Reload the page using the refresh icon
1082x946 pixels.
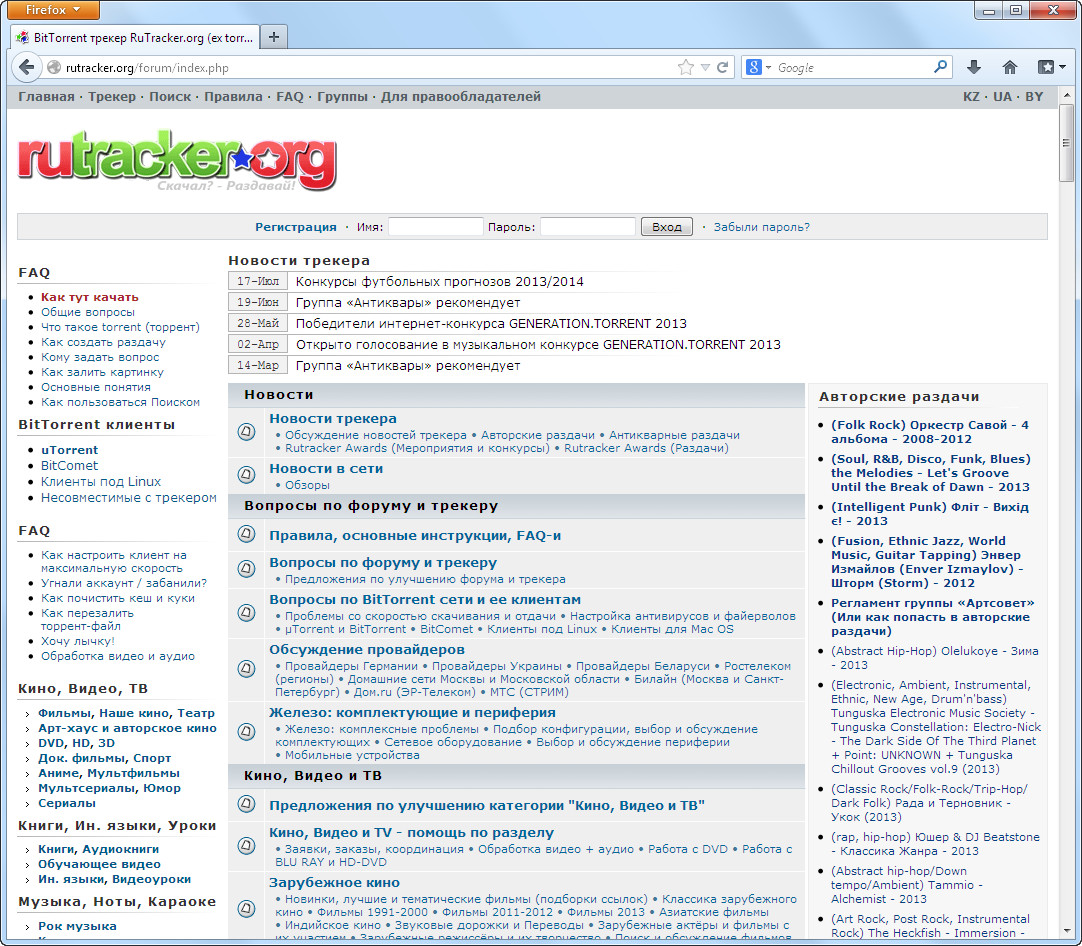click(x=722, y=67)
